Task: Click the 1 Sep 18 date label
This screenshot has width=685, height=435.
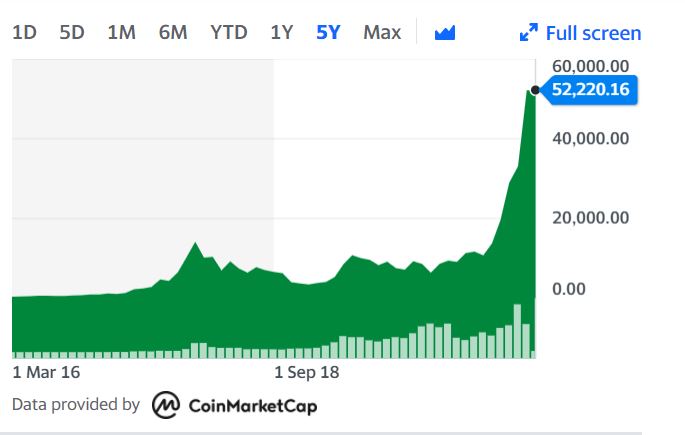Action: [x=307, y=372]
